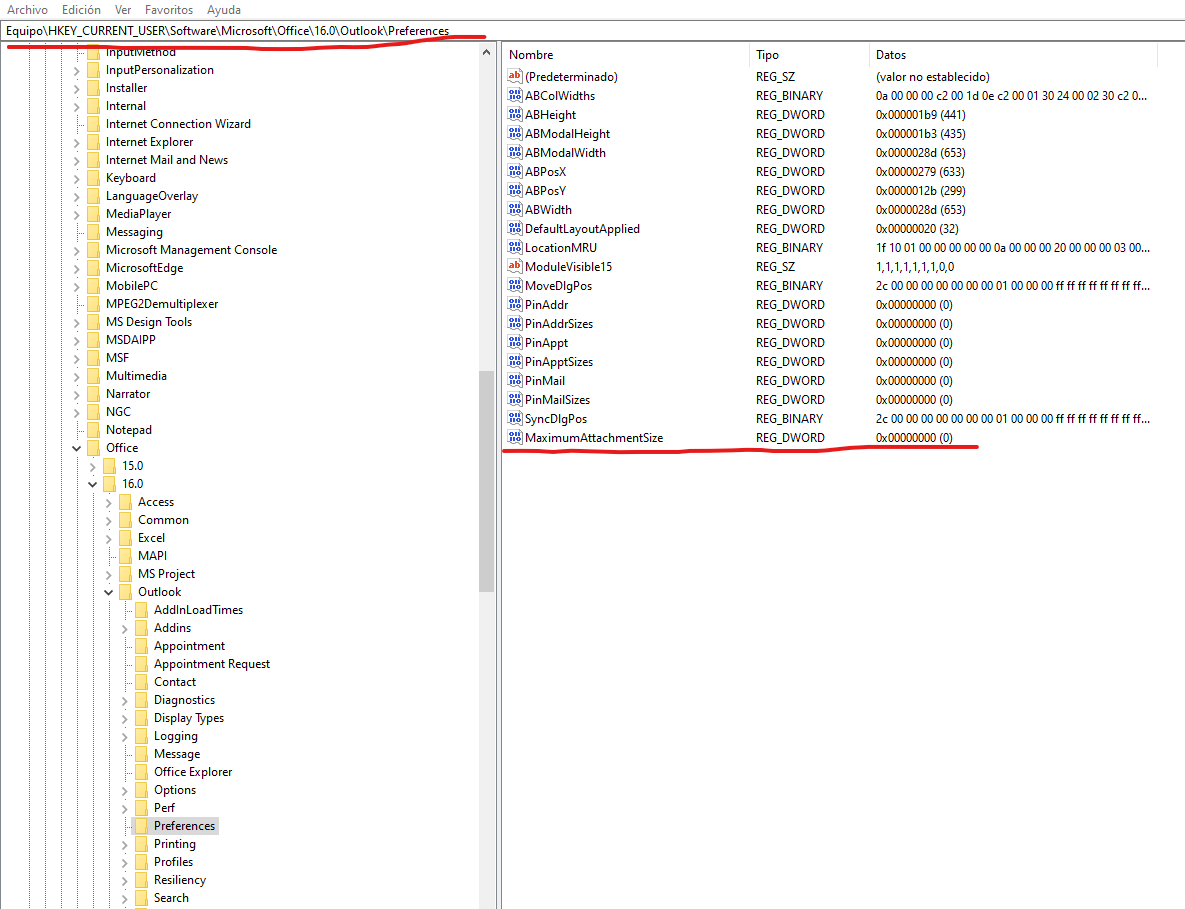Click the PinApptSizes value icon

coord(515,361)
